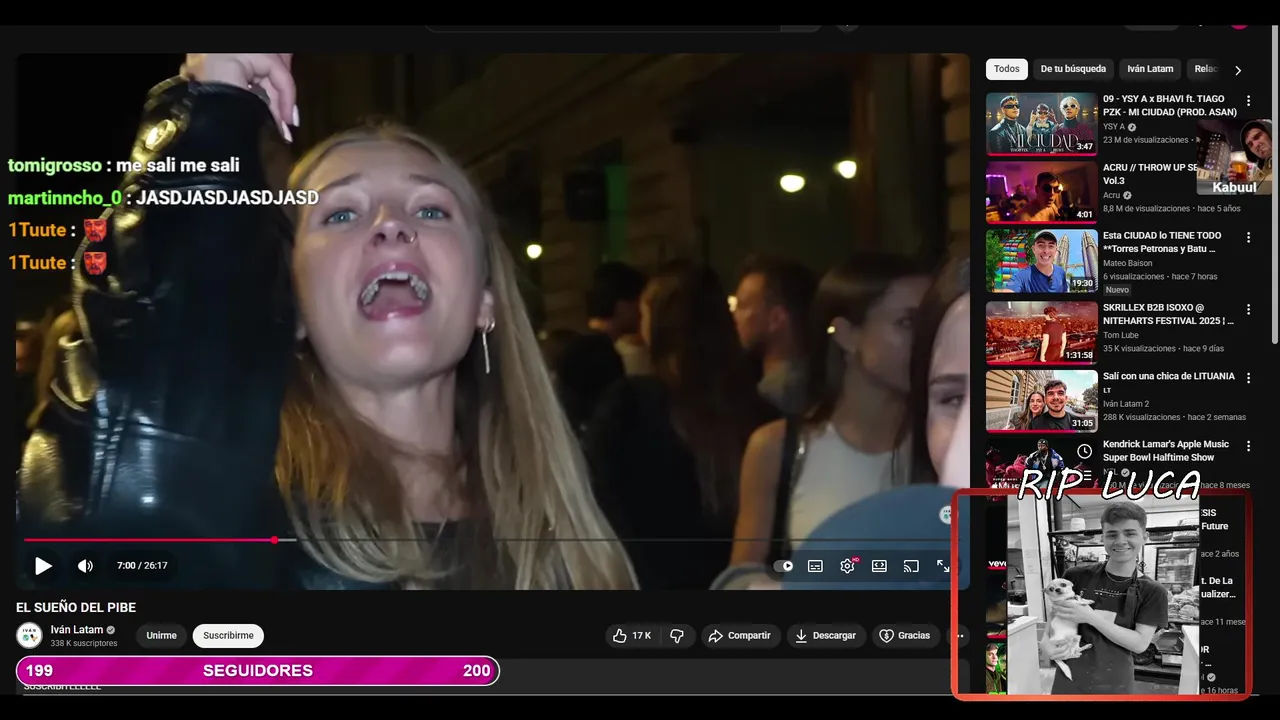Play the paused YouTube video

click(x=43, y=566)
